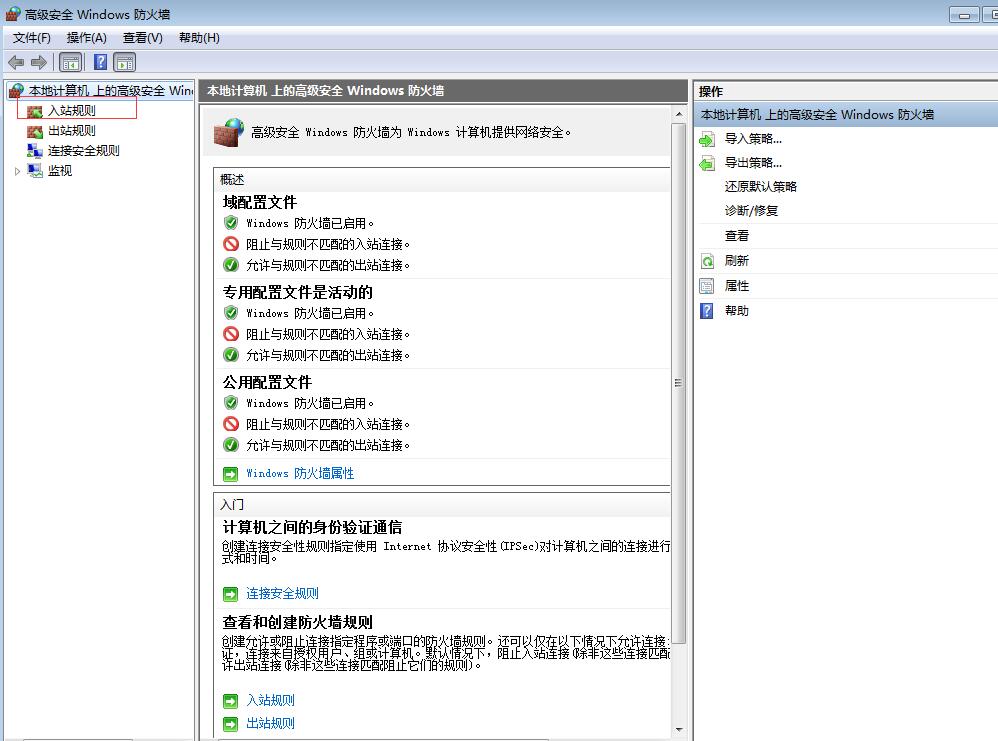Viewport: 998px width, 741px height.
Task: Click the 操作 pane title
Action: tap(711, 91)
